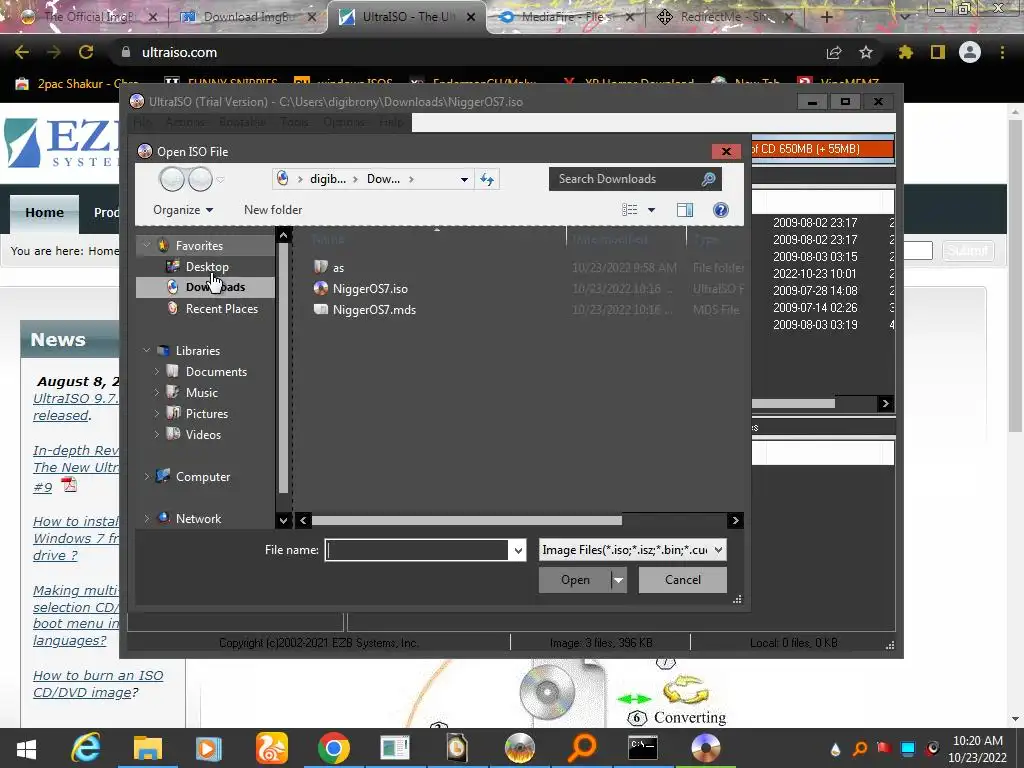
Task: Select Recent Places in Favorites
Action: click(x=221, y=309)
